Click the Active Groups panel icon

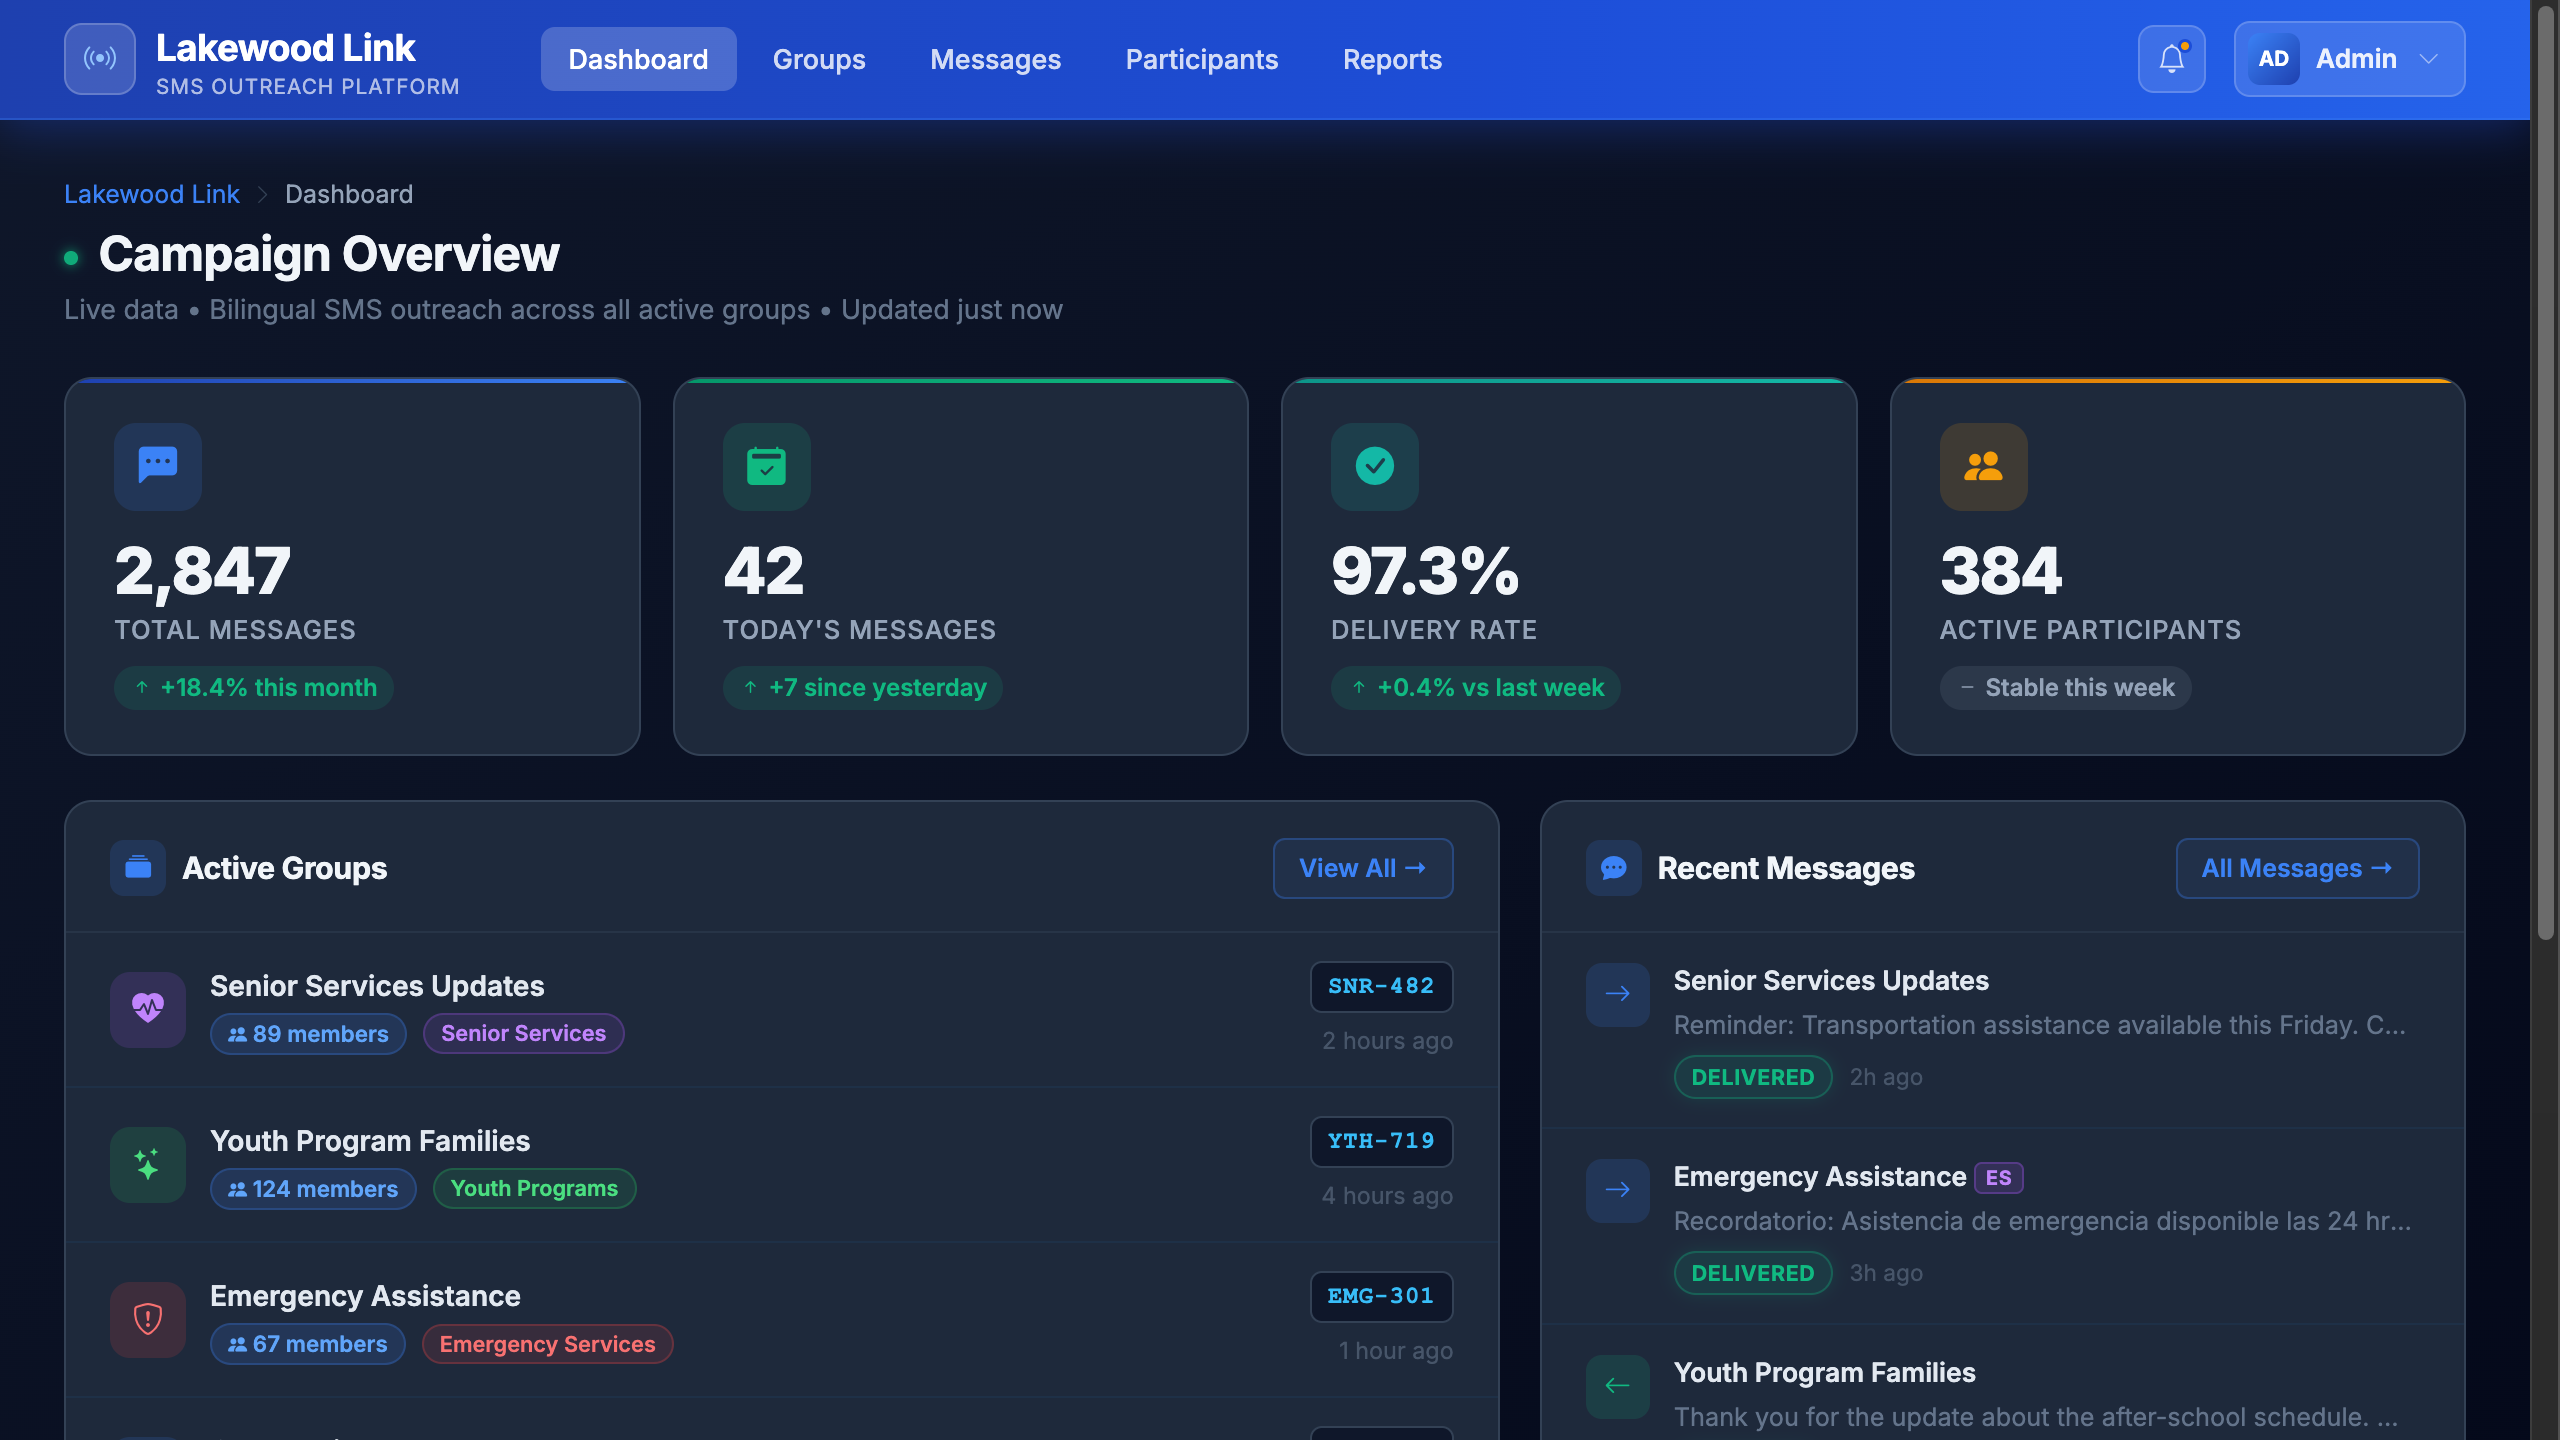click(138, 868)
